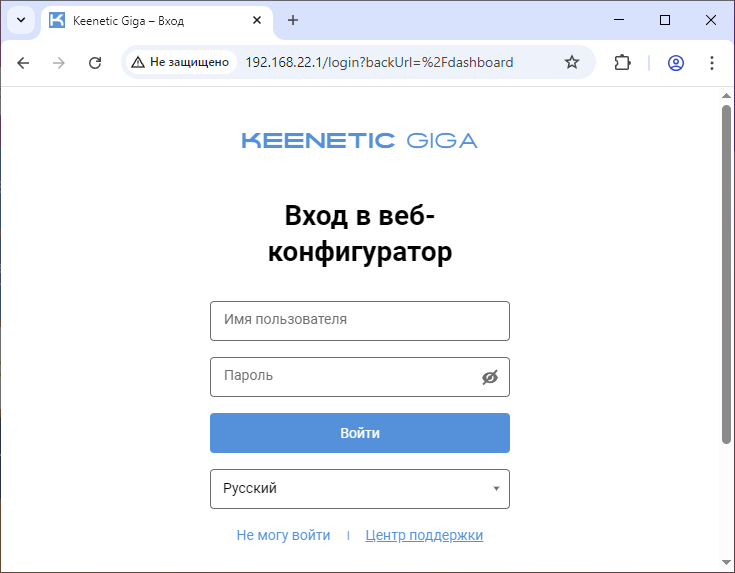Viewport: 735px width, 573px height.
Task: Go back to previous page
Action: (x=24, y=63)
